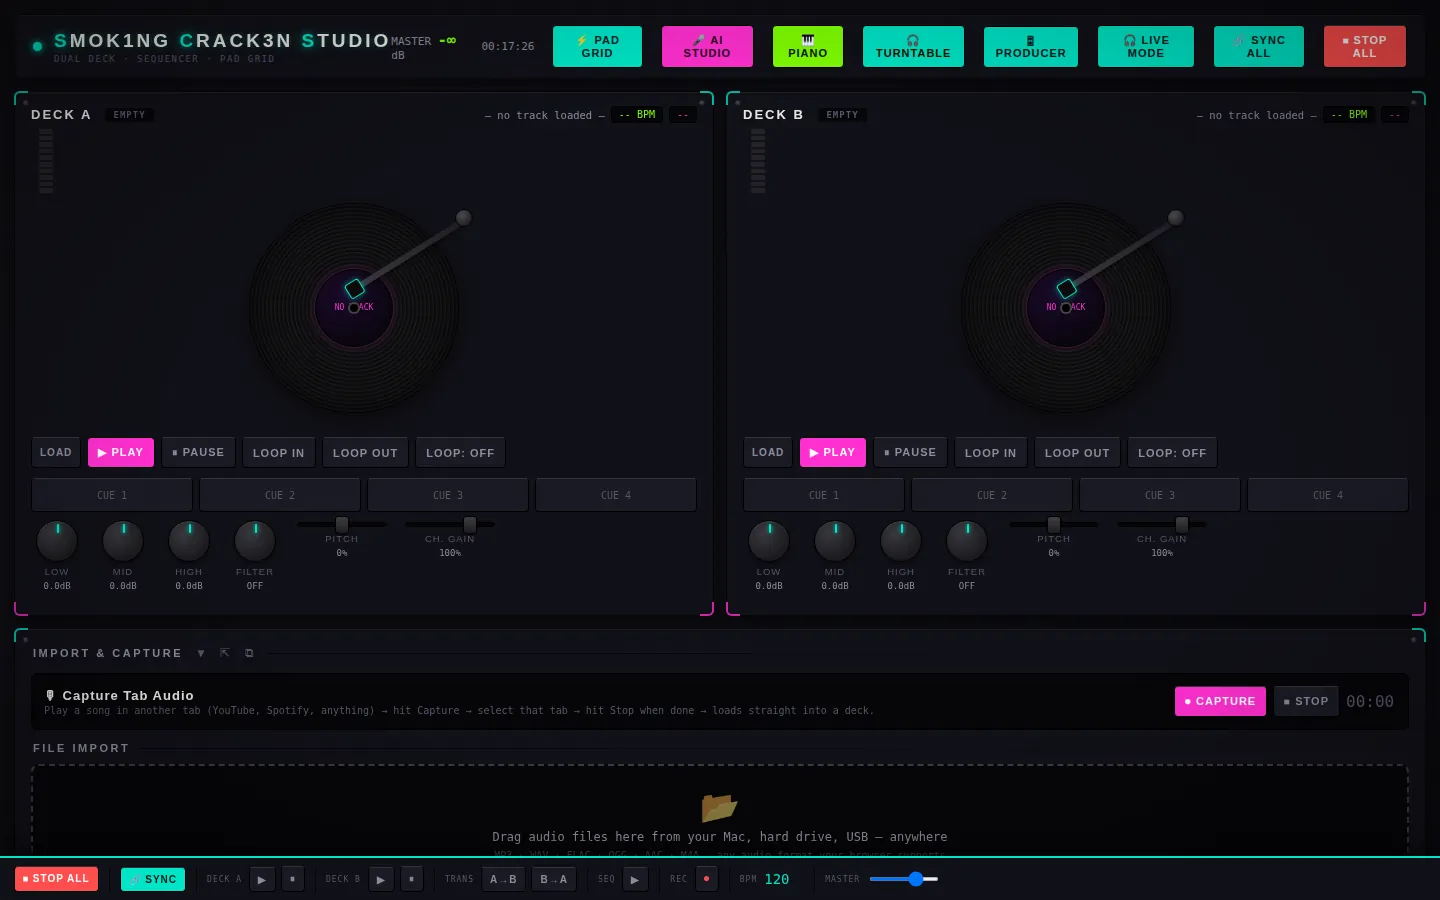The height and width of the screenshot is (900, 1440).
Task: Switch to the Turntable view
Action: [913, 46]
